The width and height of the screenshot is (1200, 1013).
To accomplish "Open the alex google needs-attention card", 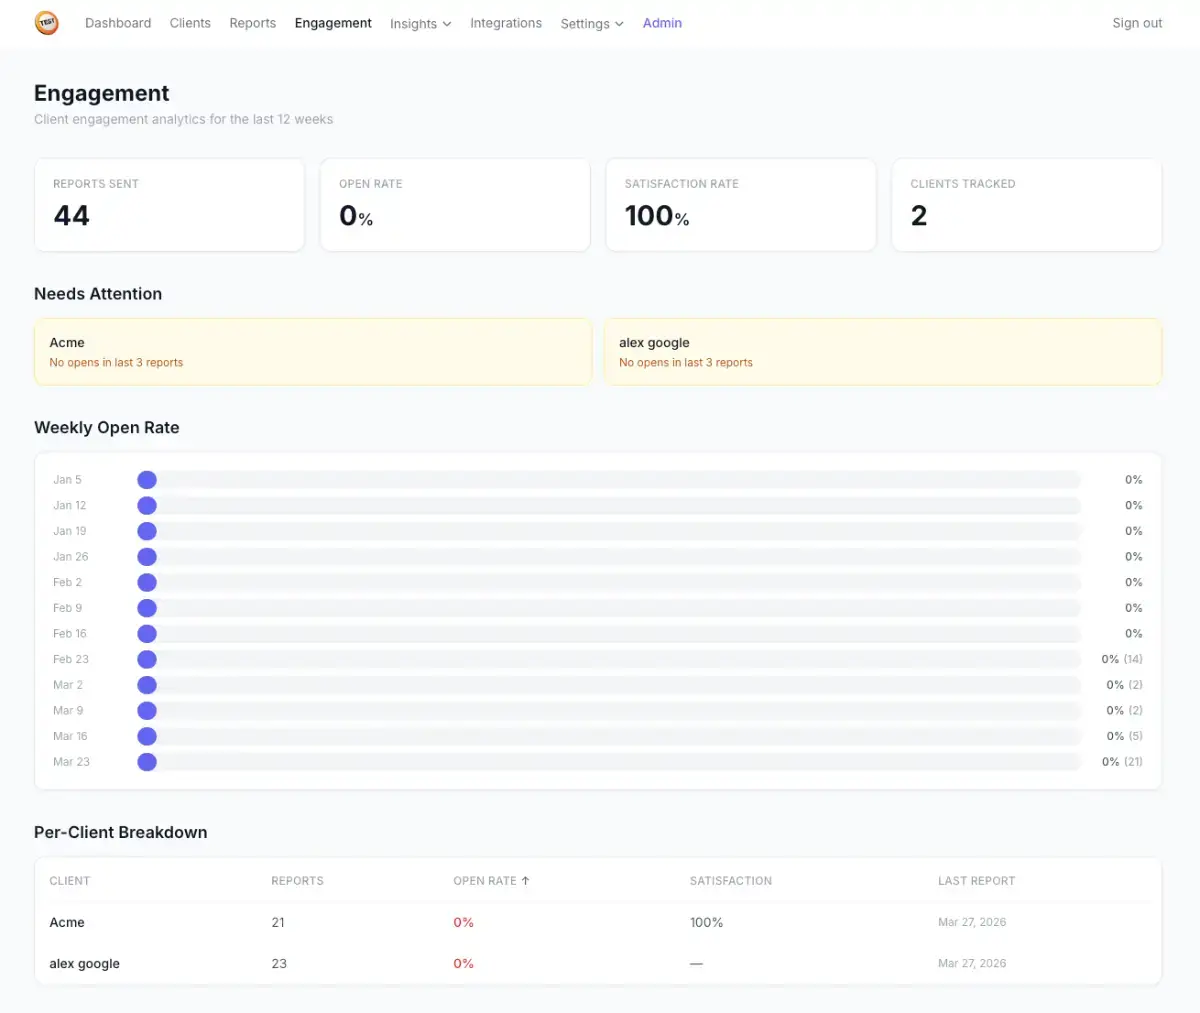I will point(882,352).
